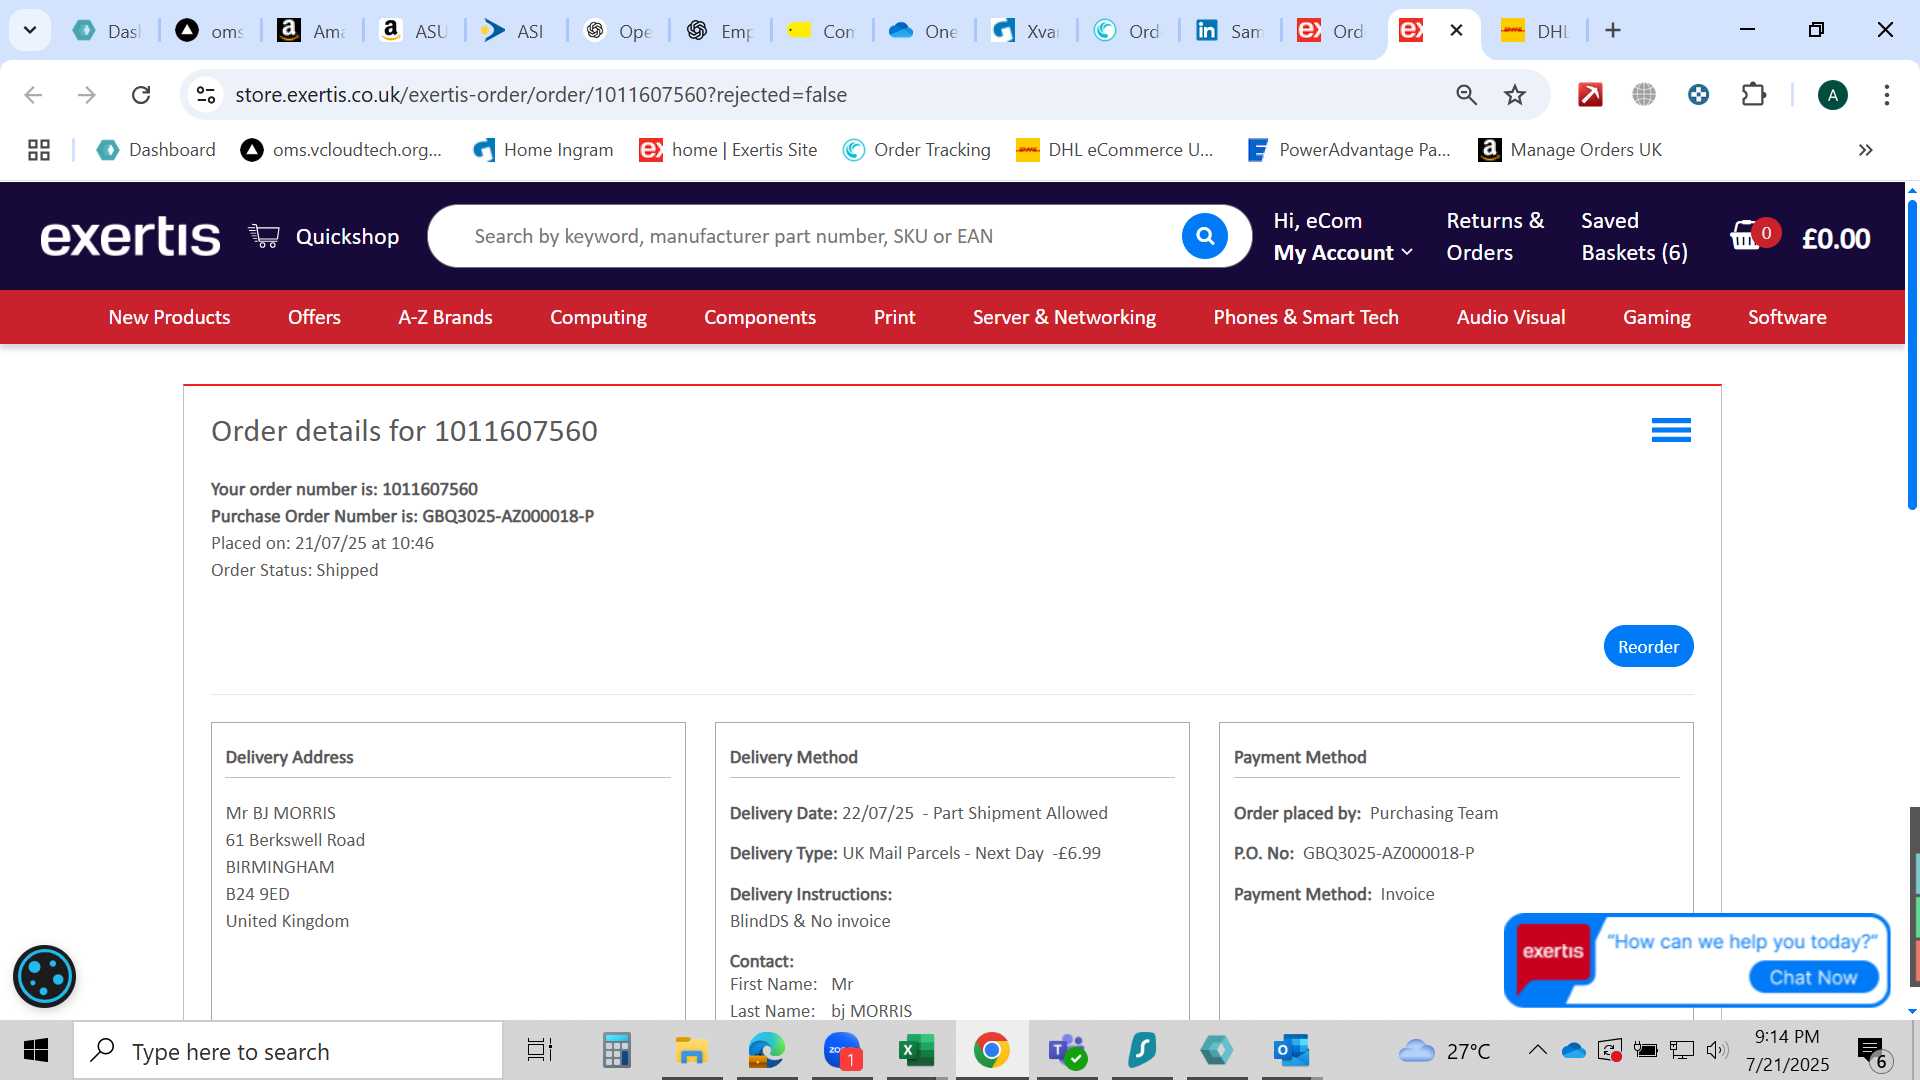1920x1080 pixels.
Task: Click the Chat Now button
Action: point(1813,977)
